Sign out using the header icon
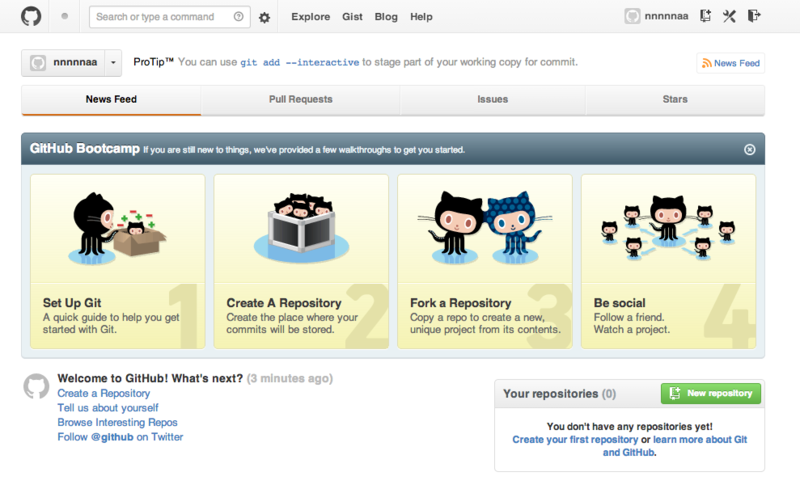Screen dimensions: 800x489 coord(754,16)
